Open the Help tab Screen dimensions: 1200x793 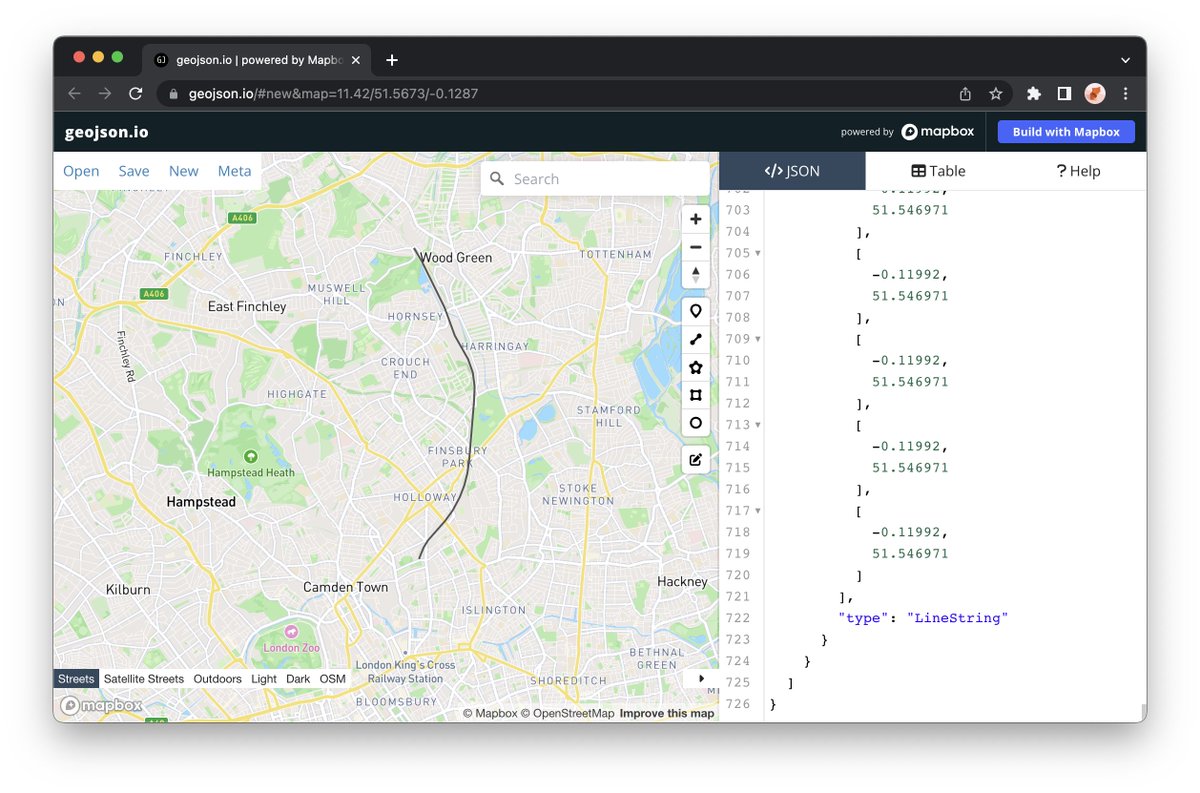coord(1078,171)
